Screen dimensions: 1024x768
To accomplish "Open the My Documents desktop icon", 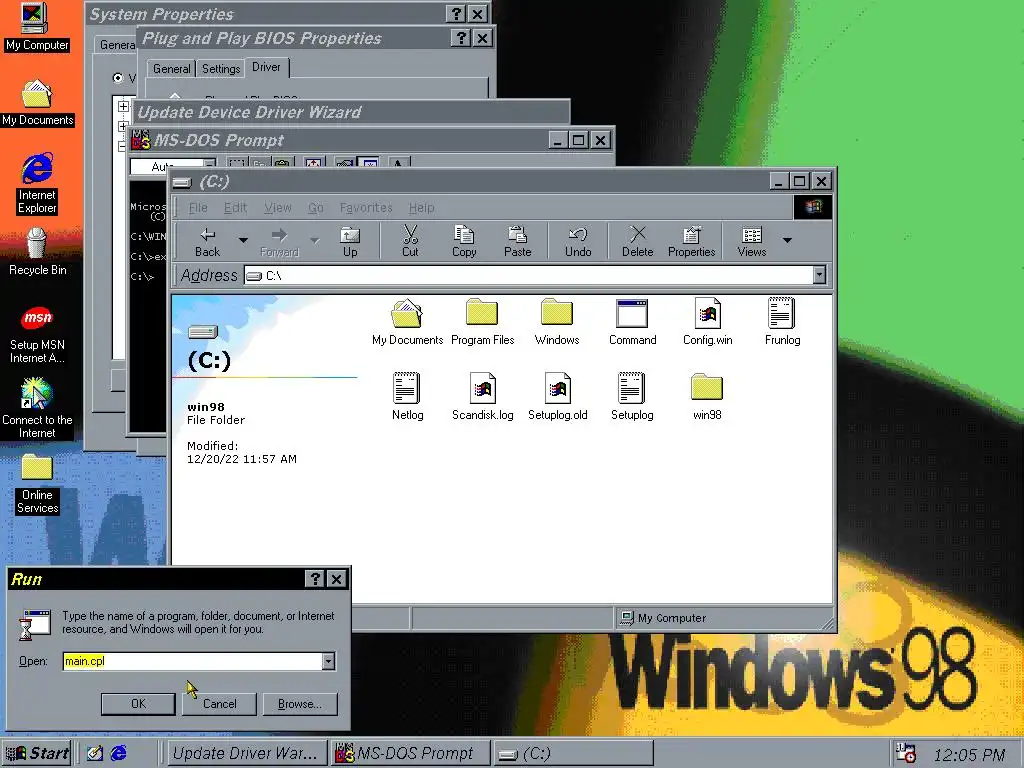I will [x=37, y=103].
